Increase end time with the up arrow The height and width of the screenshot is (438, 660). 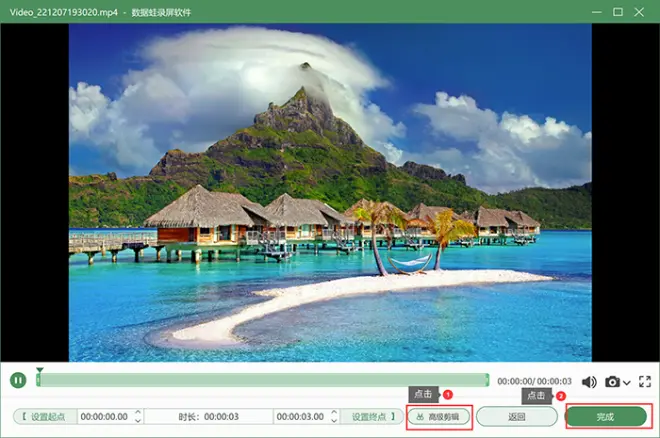pyautogui.click(x=334, y=412)
